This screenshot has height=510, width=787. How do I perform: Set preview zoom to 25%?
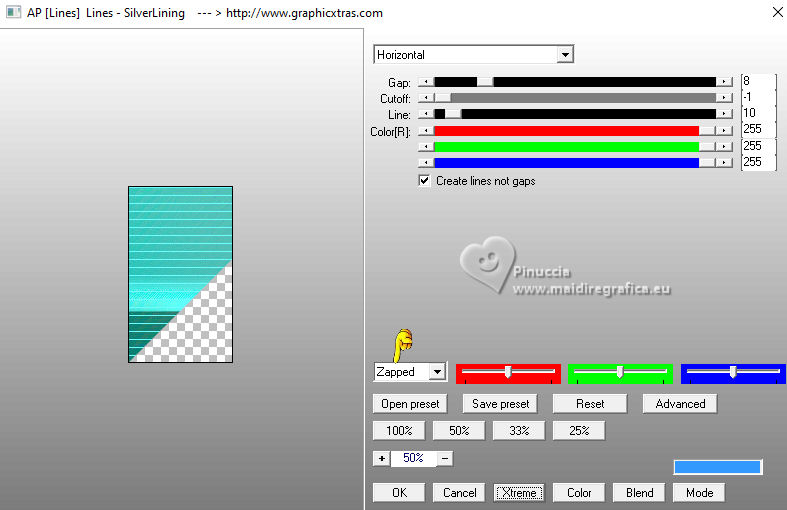(579, 431)
